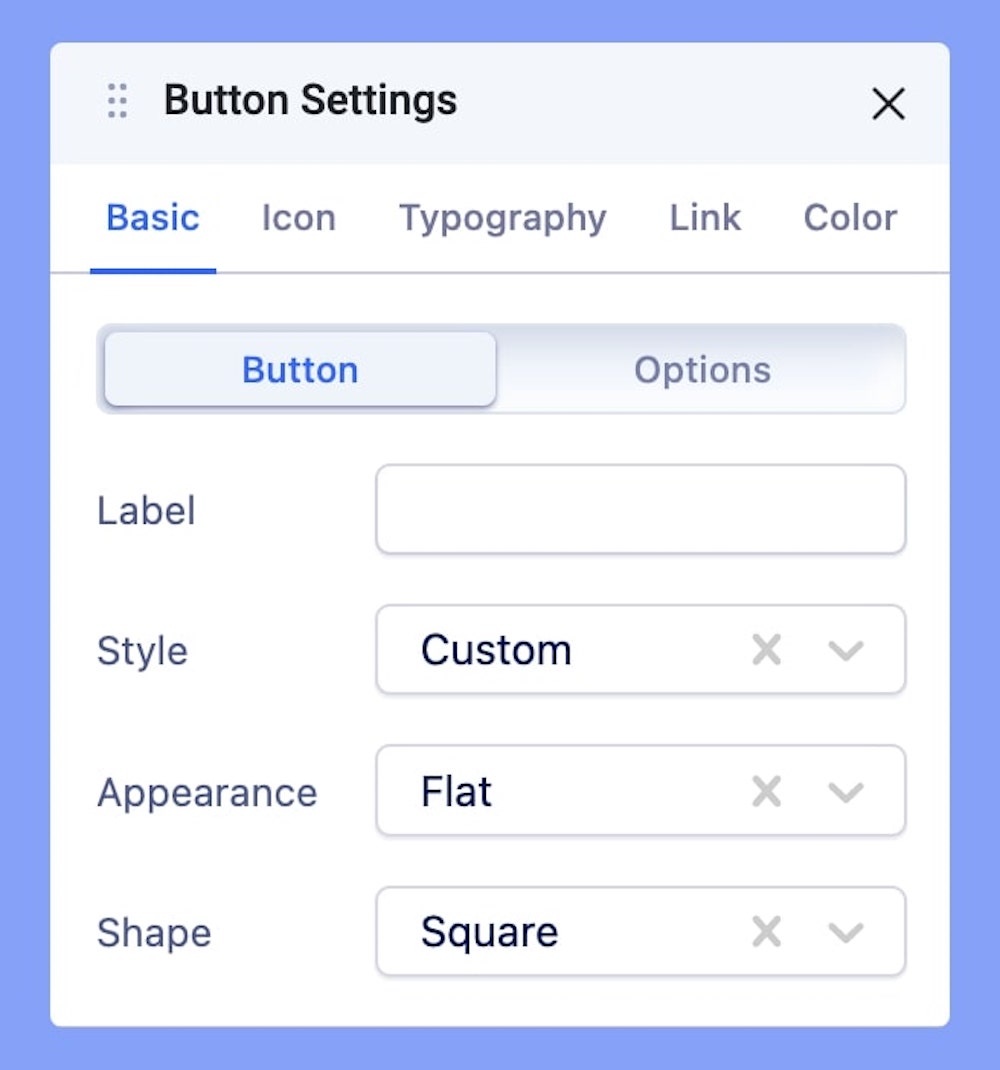Switch to the Basic tab
Viewport: 1000px width, 1070px height.
(x=153, y=218)
